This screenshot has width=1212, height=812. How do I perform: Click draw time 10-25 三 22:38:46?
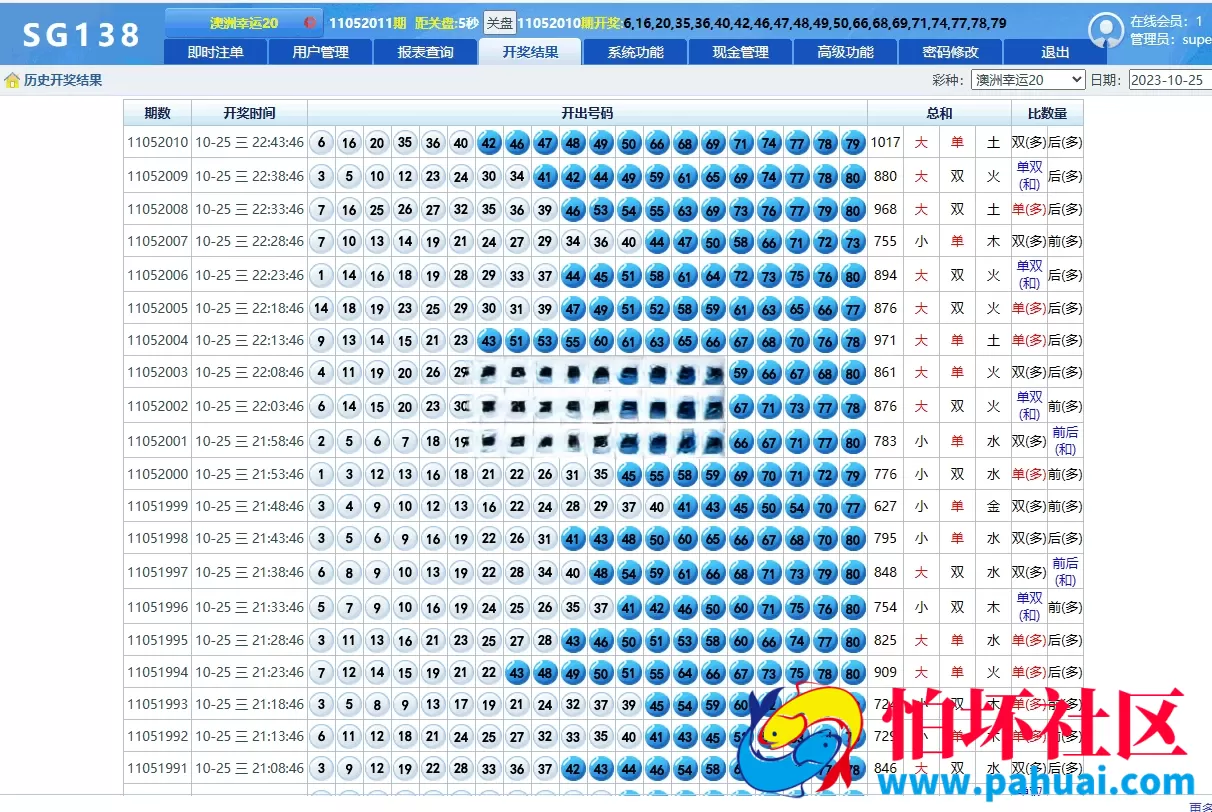pos(249,176)
